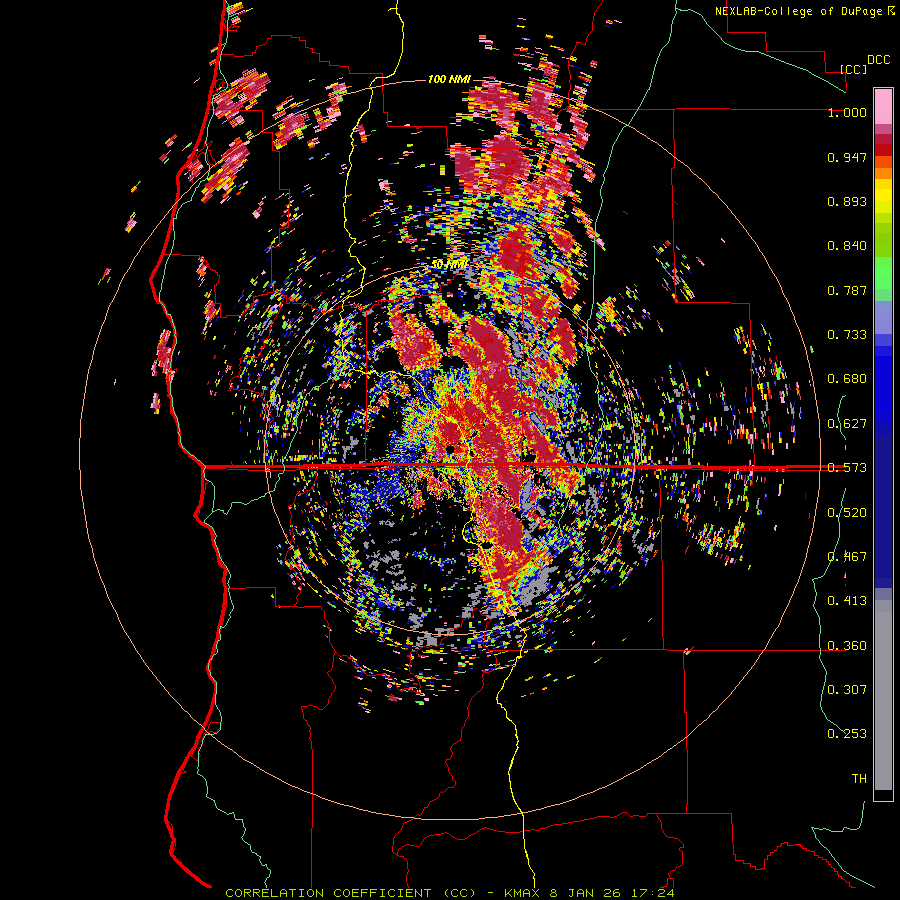Click the [CC] scale heading

click(x=853, y=69)
